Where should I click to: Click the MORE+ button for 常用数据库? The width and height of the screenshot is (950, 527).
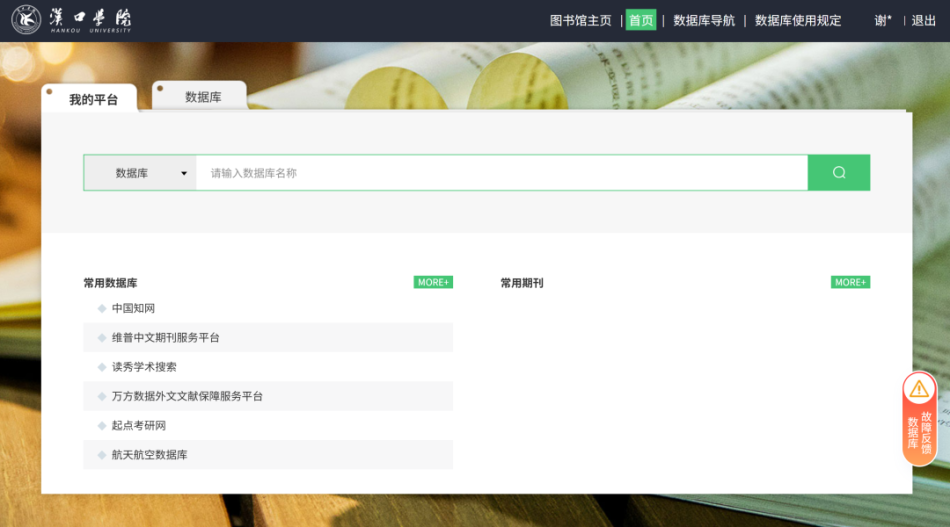coord(433,283)
